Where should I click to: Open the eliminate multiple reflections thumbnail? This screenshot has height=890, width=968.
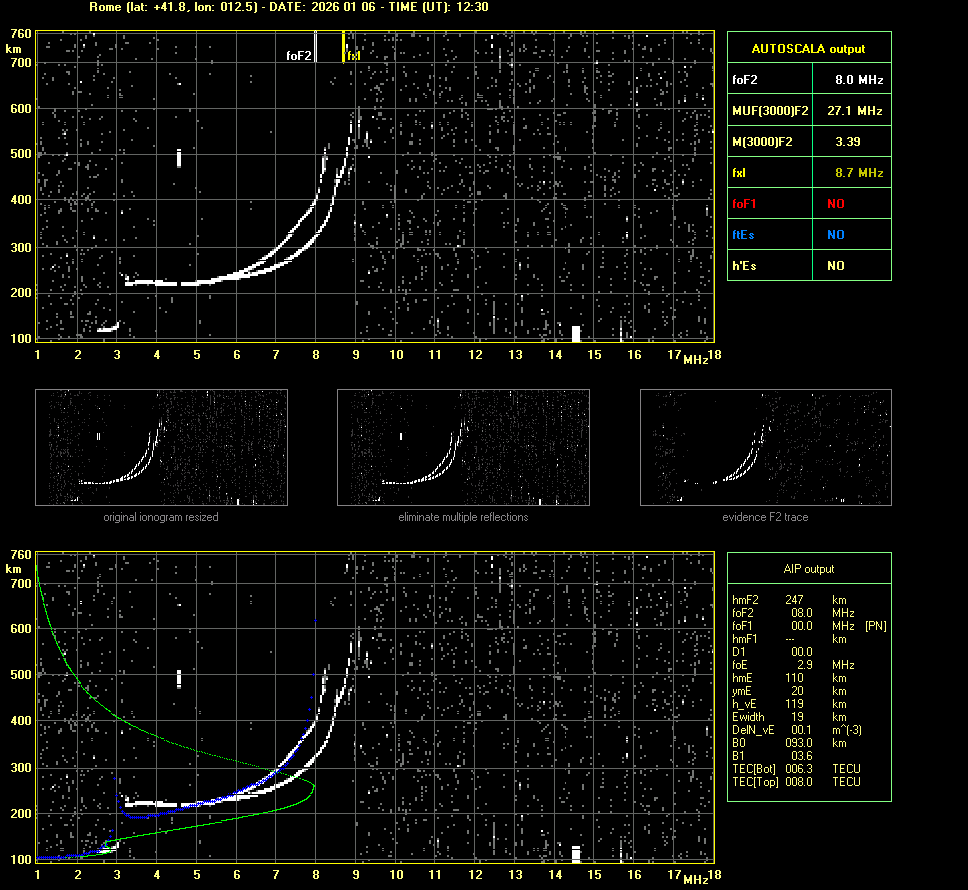pyautogui.click(x=463, y=447)
